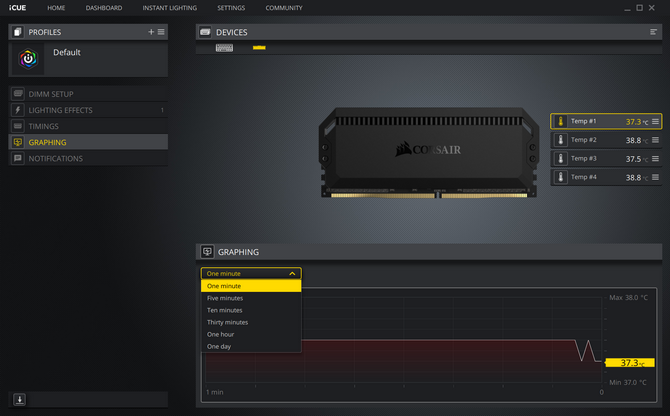Open the Temp #2 sensor menu icon
Viewport: 670px width, 416px height.
pos(655,140)
